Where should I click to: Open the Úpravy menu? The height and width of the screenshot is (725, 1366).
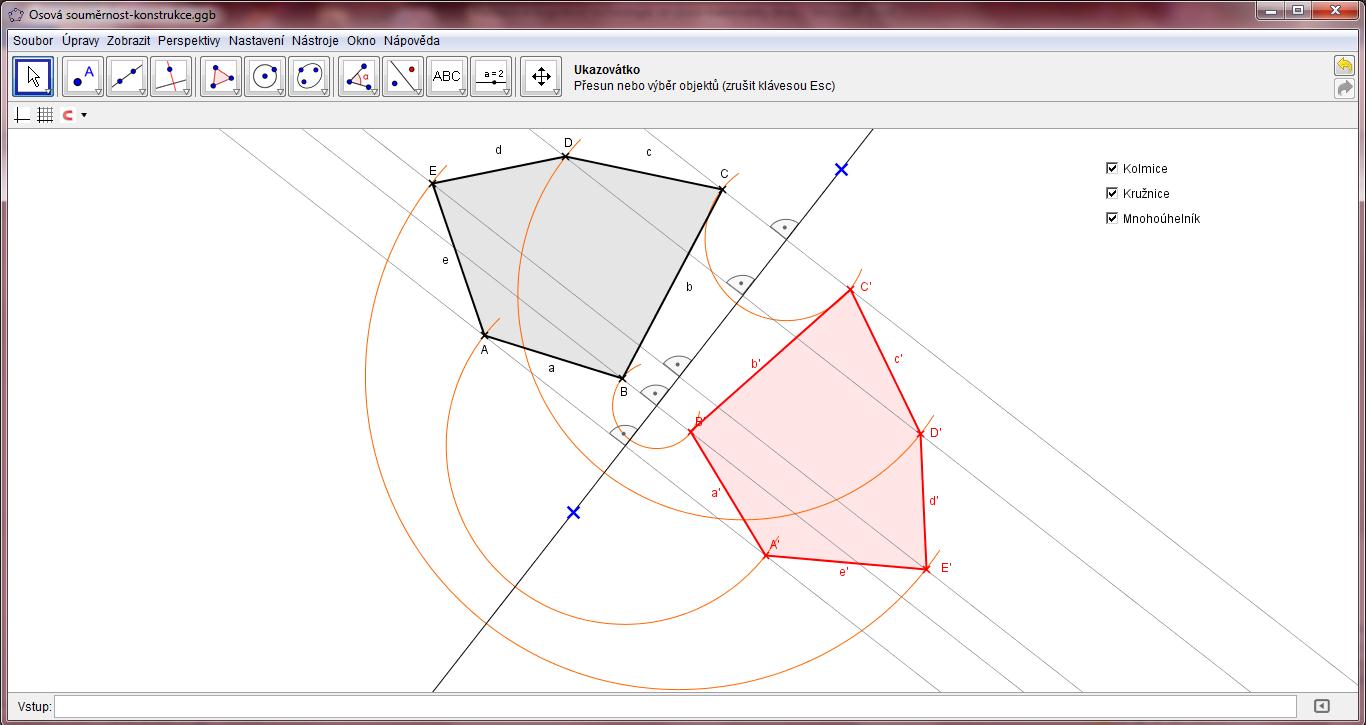pos(80,41)
